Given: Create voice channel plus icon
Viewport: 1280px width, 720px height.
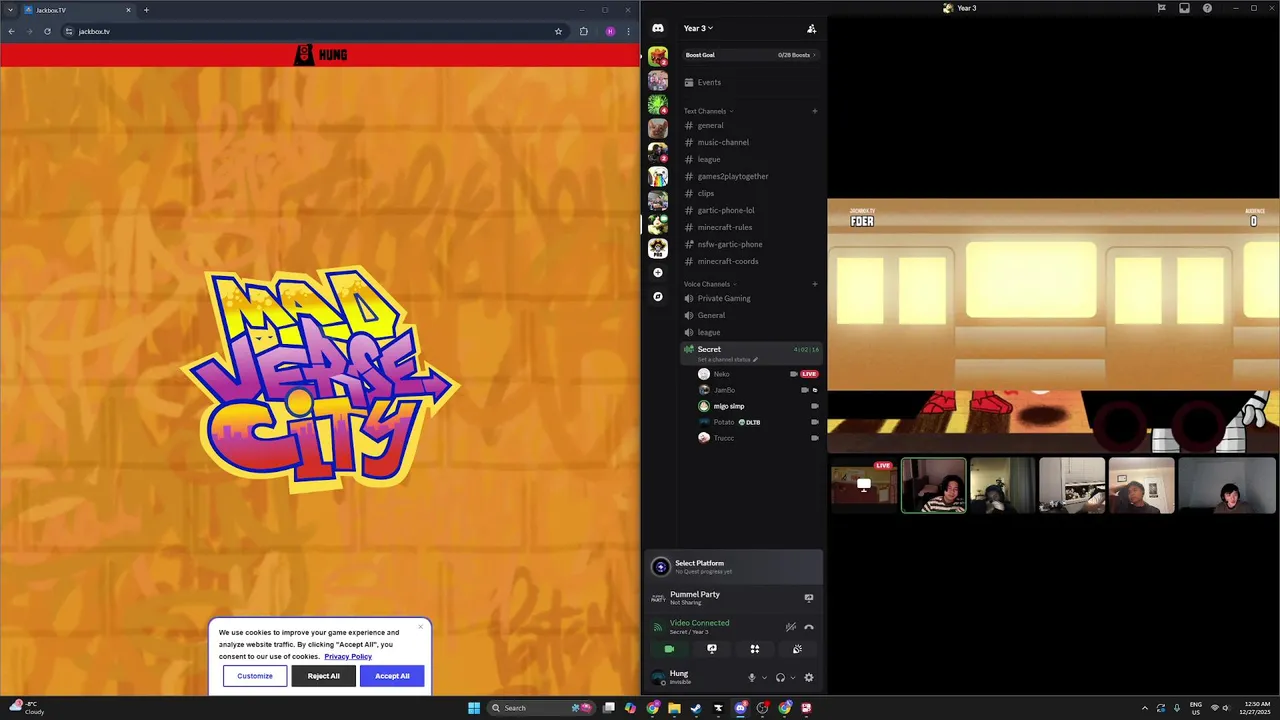Looking at the screenshot, I should coord(814,284).
